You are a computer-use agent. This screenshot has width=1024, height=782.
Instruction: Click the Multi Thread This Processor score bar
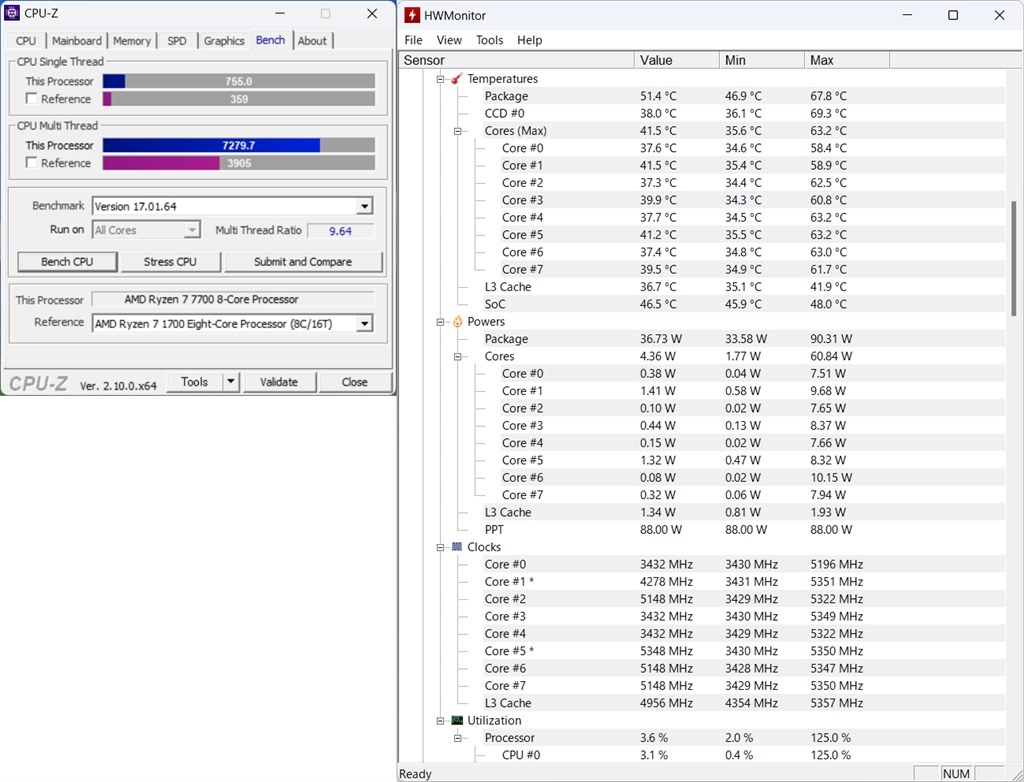tap(239, 145)
